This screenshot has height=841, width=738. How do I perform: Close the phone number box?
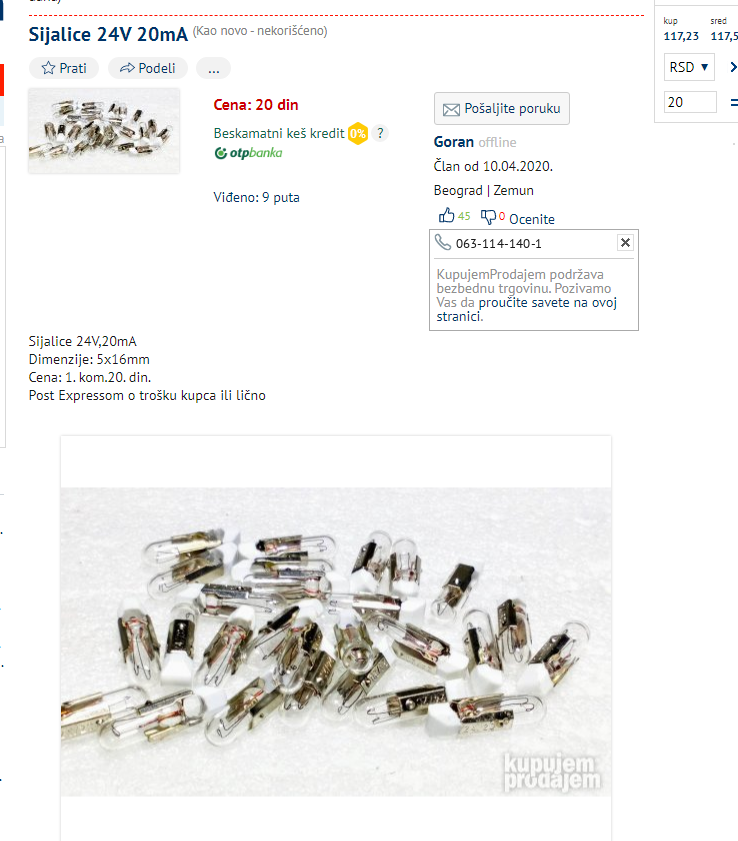point(625,243)
